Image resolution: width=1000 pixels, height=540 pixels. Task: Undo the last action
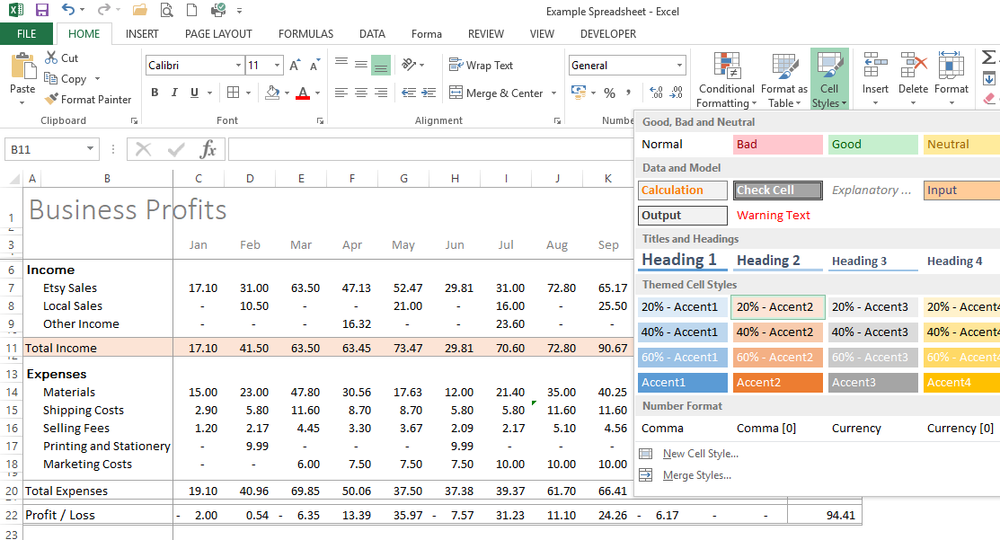68,10
